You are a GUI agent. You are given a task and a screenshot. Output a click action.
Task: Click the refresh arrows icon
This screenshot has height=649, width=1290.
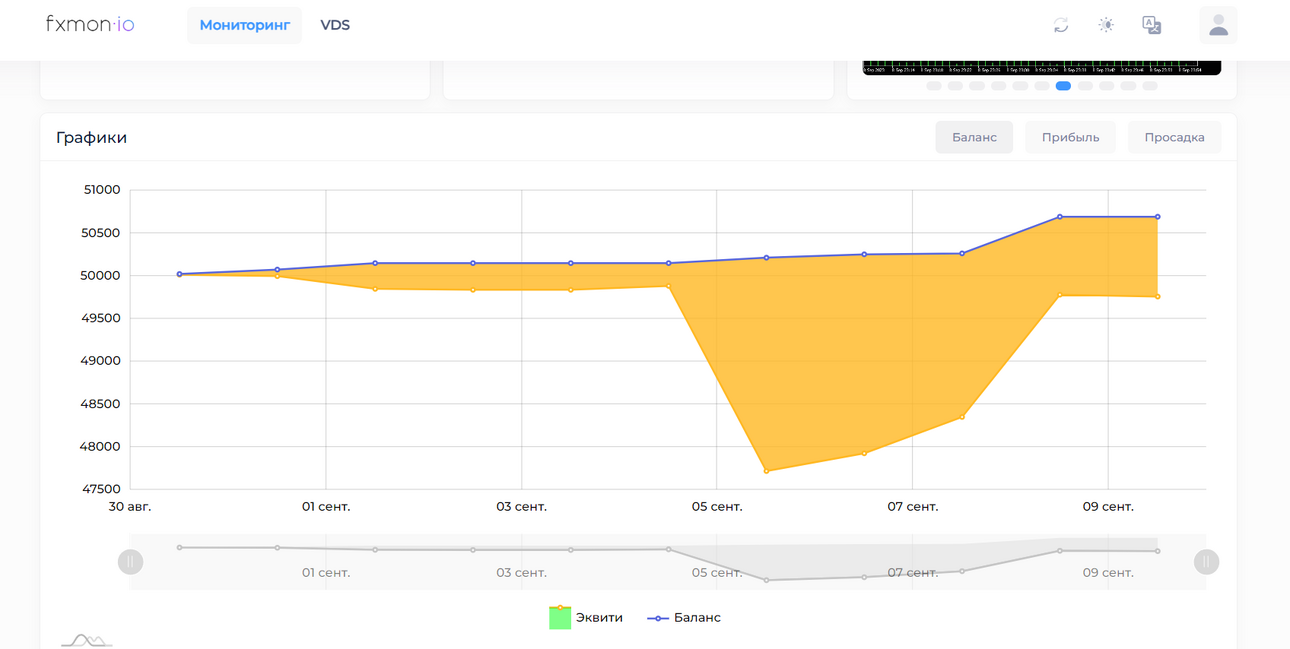[x=1061, y=25]
